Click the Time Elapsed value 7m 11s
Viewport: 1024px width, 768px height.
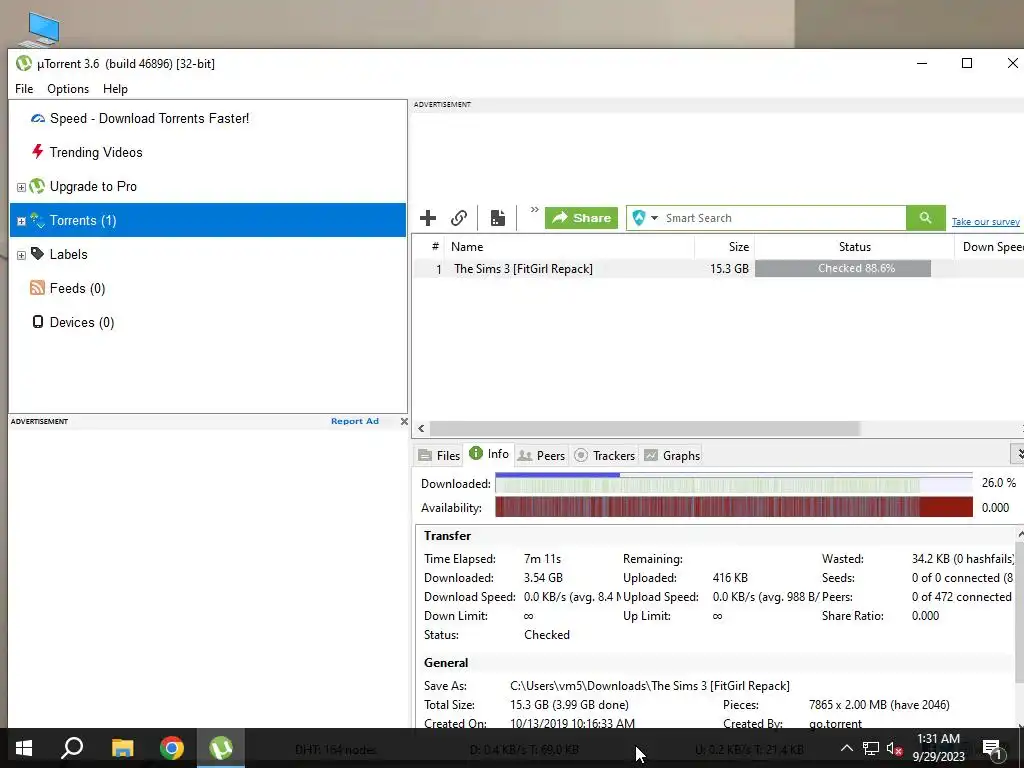pyautogui.click(x=542, y=559)
